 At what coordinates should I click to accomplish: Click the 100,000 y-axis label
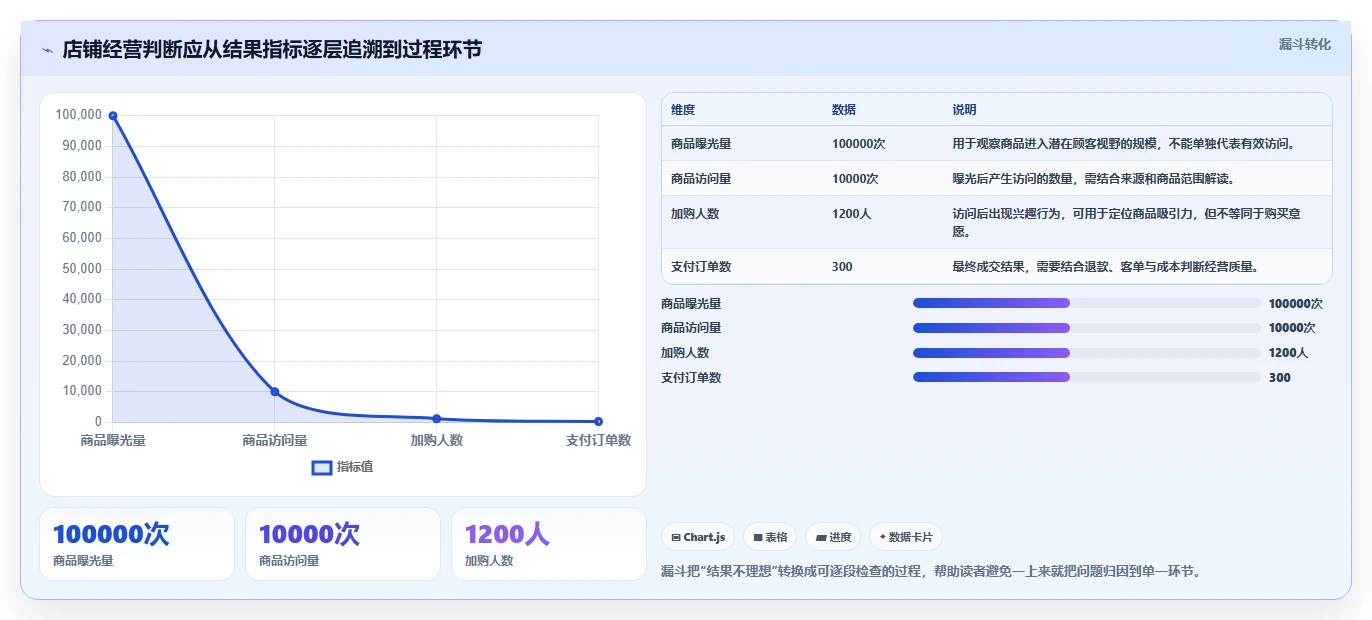click(x=79, y=115)
